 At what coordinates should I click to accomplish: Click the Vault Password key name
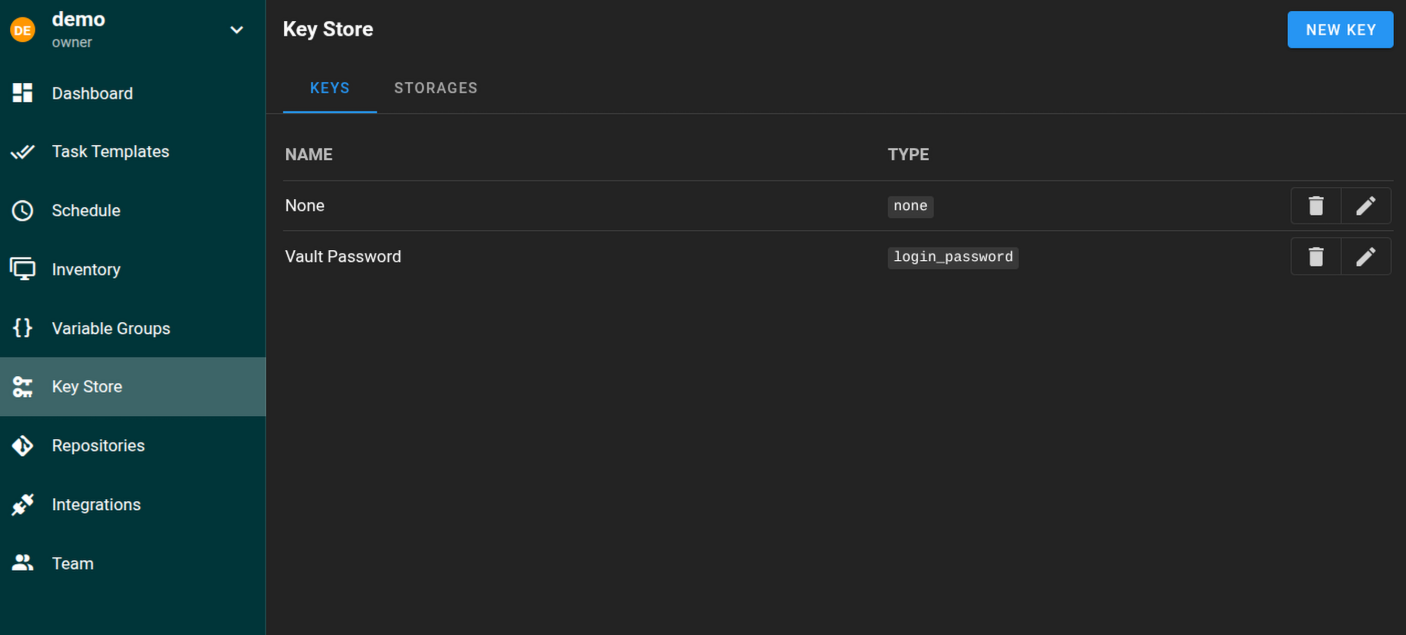coord(343,257)
